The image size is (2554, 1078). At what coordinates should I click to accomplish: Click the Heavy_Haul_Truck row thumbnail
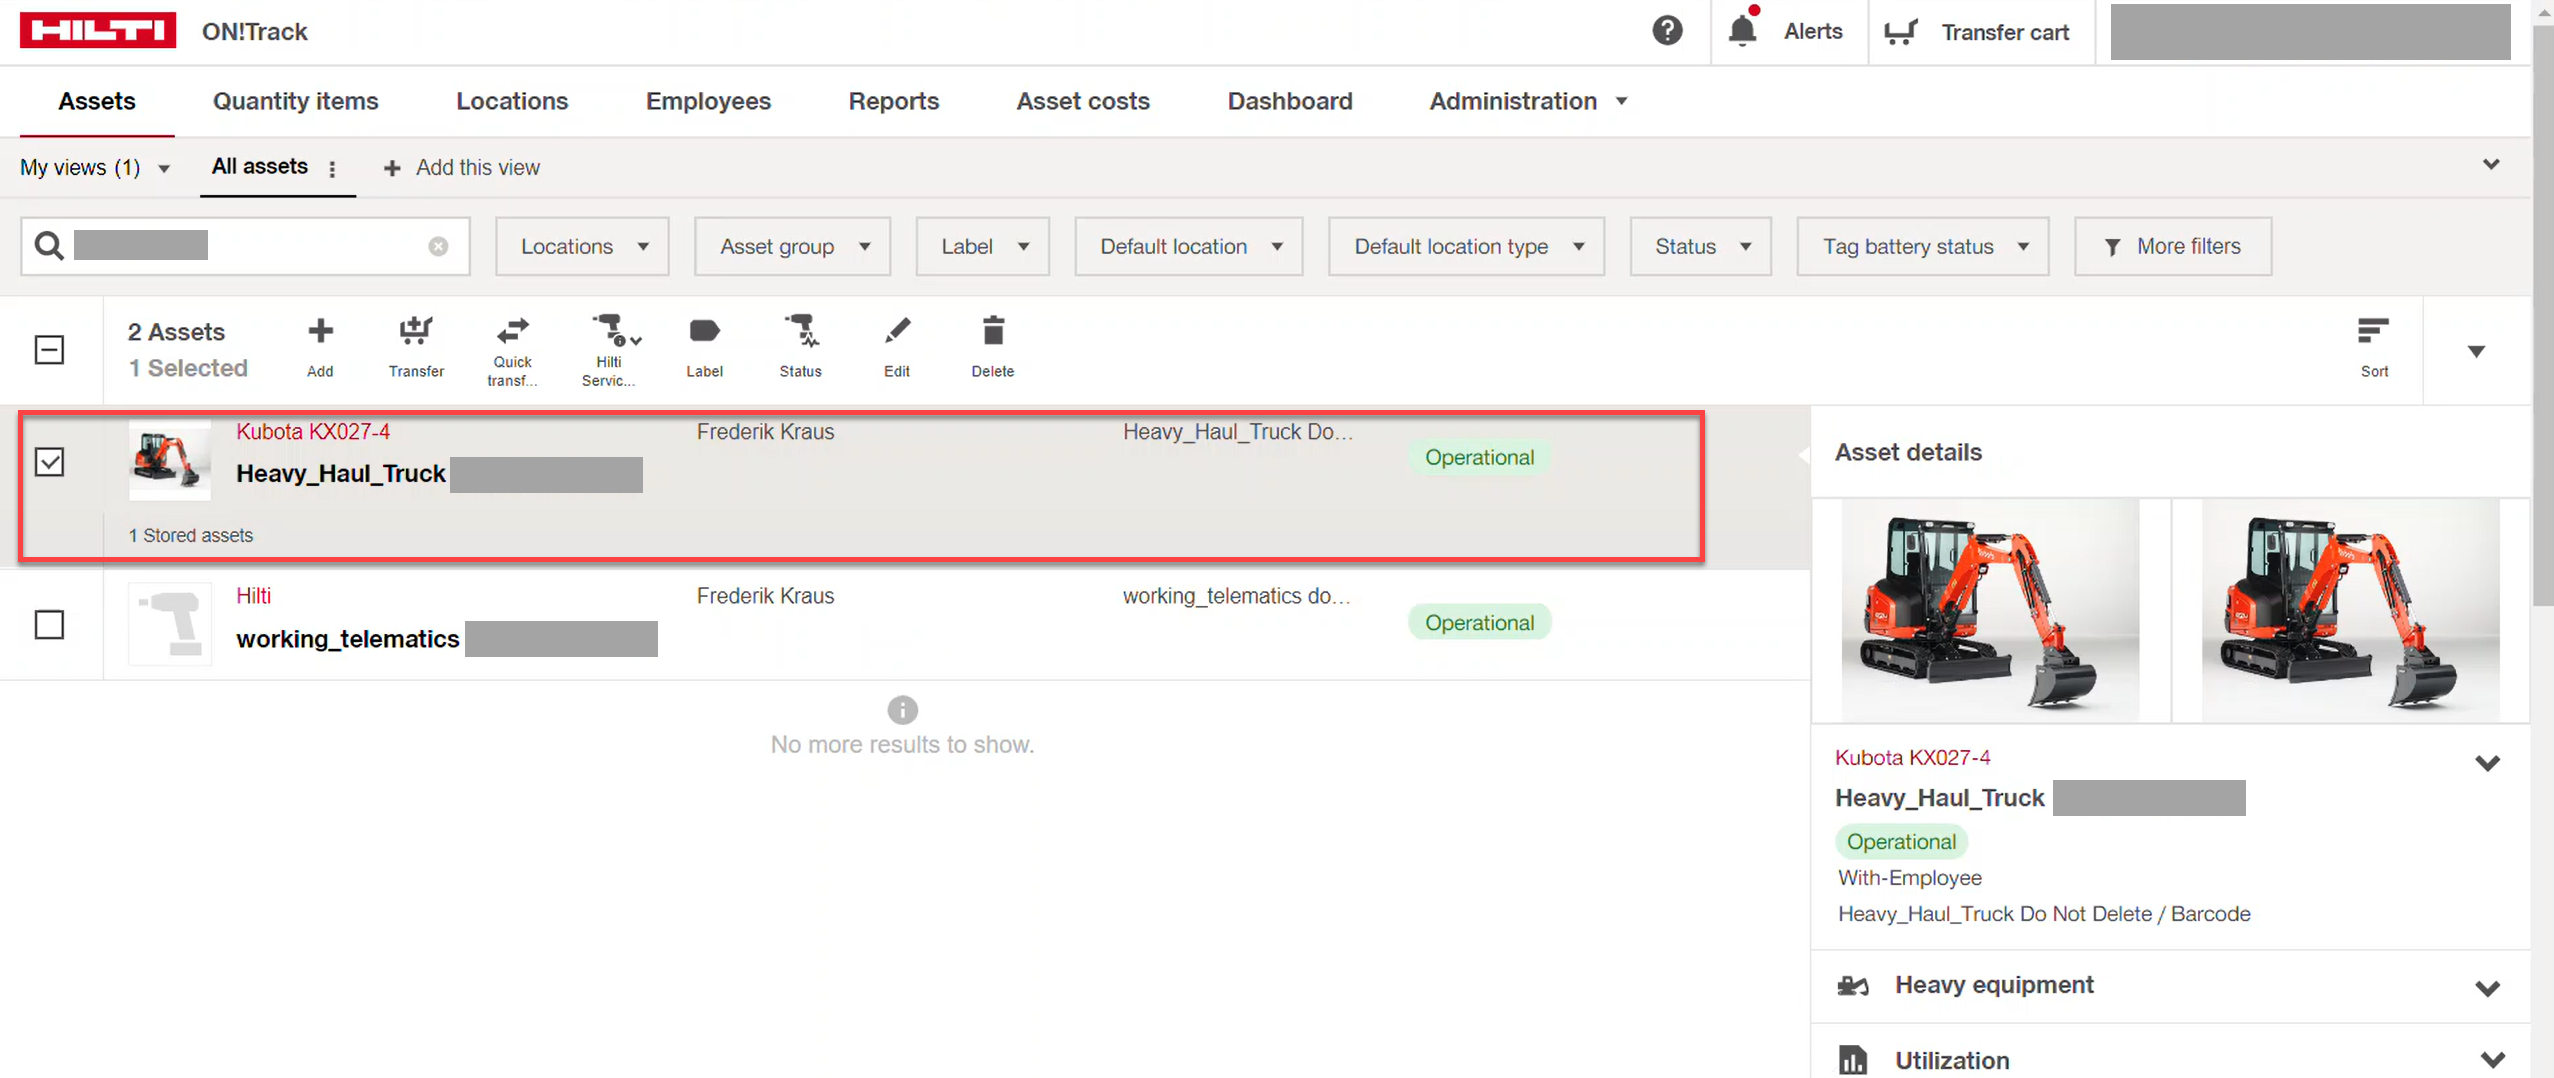click(170, 460)
